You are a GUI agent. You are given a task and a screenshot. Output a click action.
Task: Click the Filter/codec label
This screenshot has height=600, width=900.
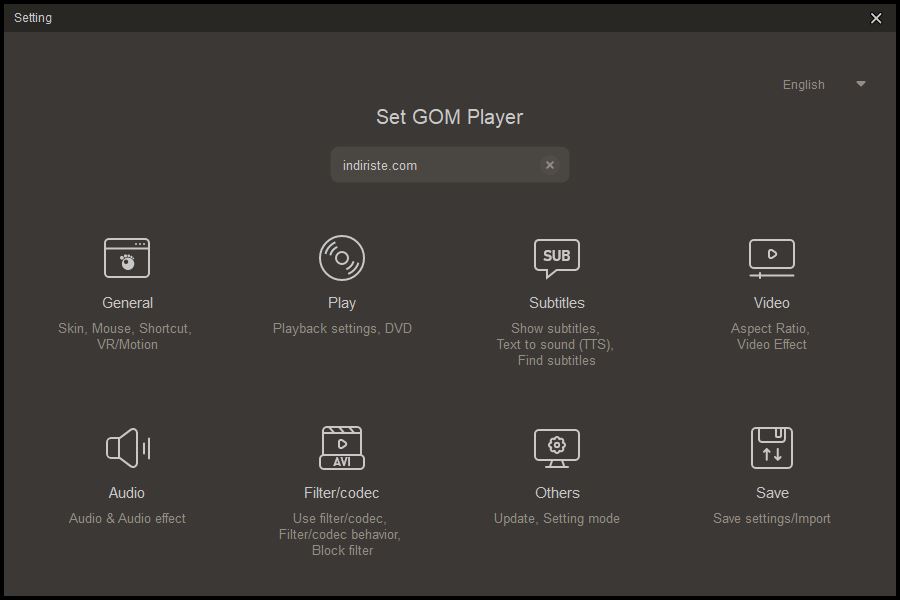point(342,493)
